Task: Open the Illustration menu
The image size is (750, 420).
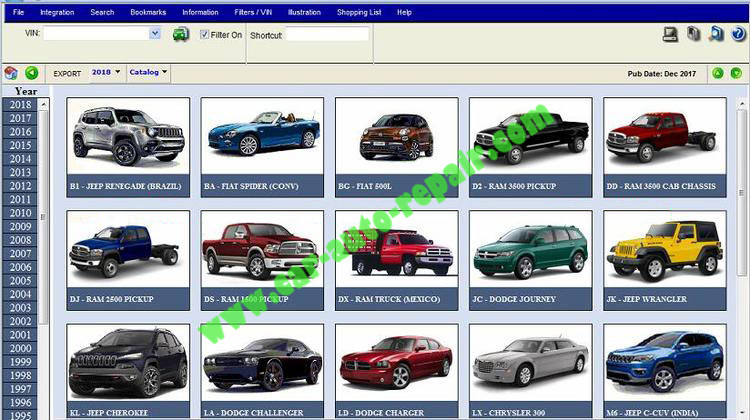Action: click(304, 12)
